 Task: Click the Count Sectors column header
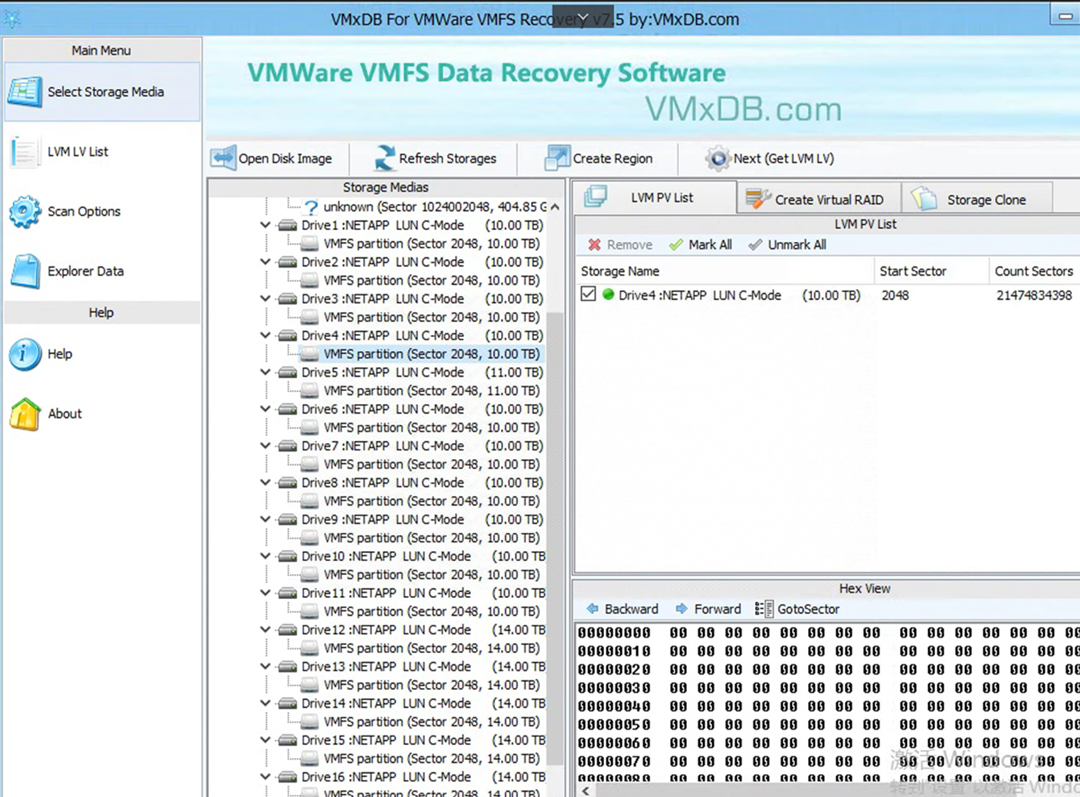click(x=1035, y=271)
